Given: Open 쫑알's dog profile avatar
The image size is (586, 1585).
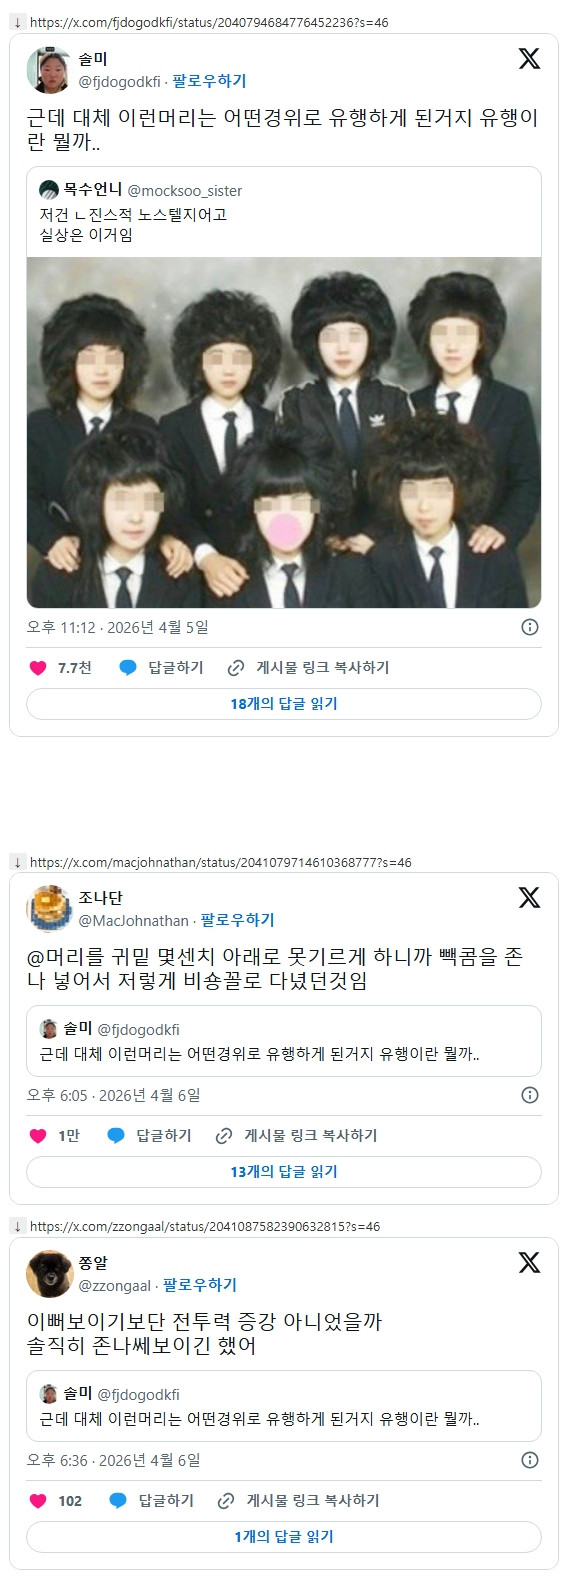Looking at the screenshot, I should (49, 1273).
